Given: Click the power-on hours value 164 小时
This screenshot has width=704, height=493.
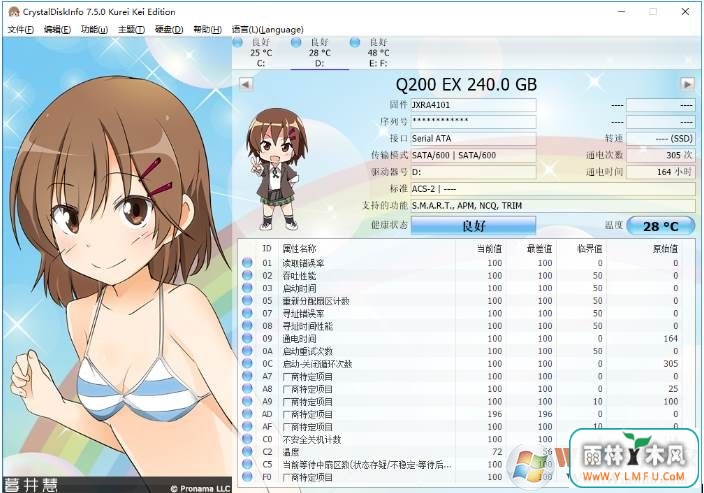Looking at the screenshot, I should tap(660, 172).
